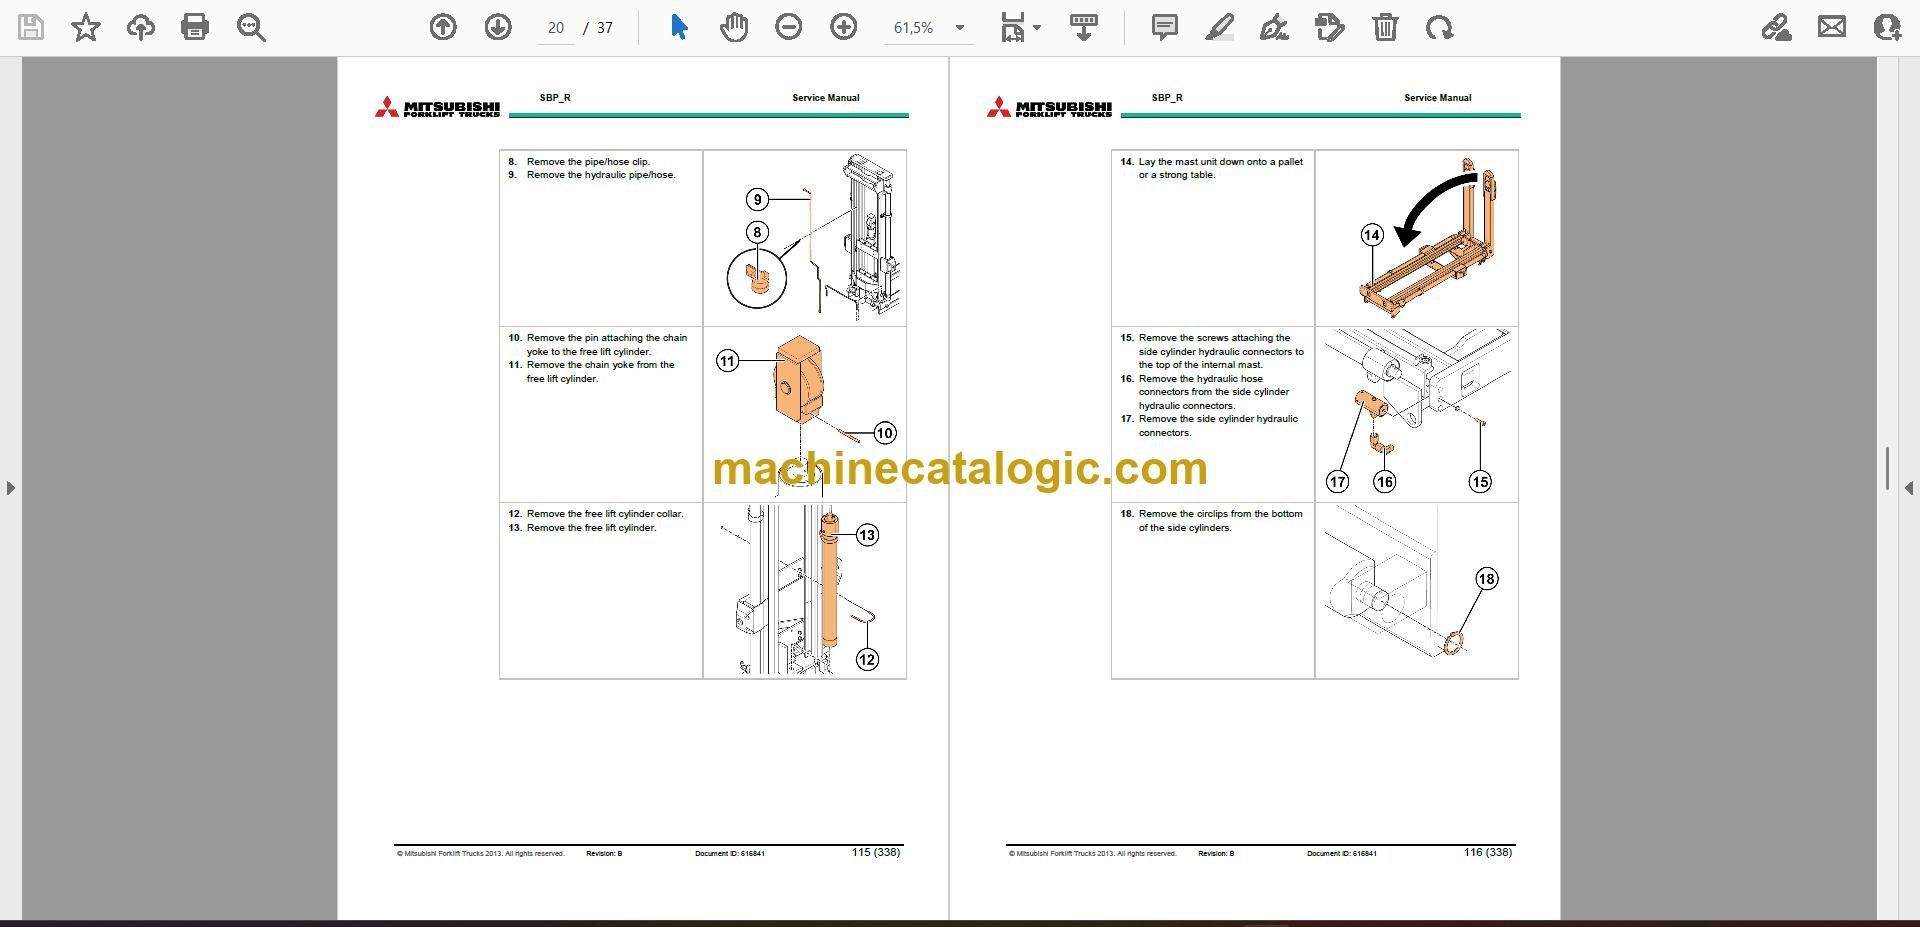Click text 'Lay the mast unit down onto a pallet'
1920x927 pixels.
(x=1220, y=161)
